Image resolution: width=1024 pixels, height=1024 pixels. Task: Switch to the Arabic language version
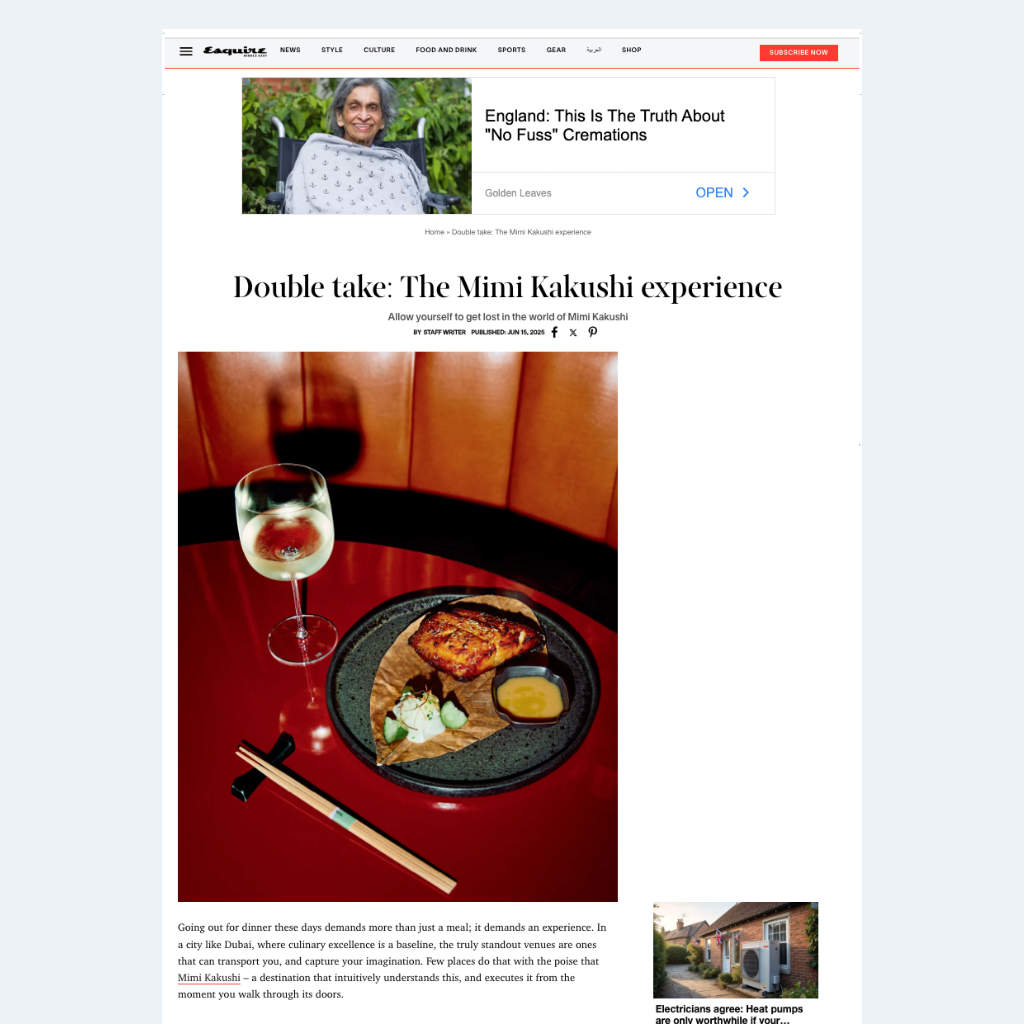[x=594, y=50]
